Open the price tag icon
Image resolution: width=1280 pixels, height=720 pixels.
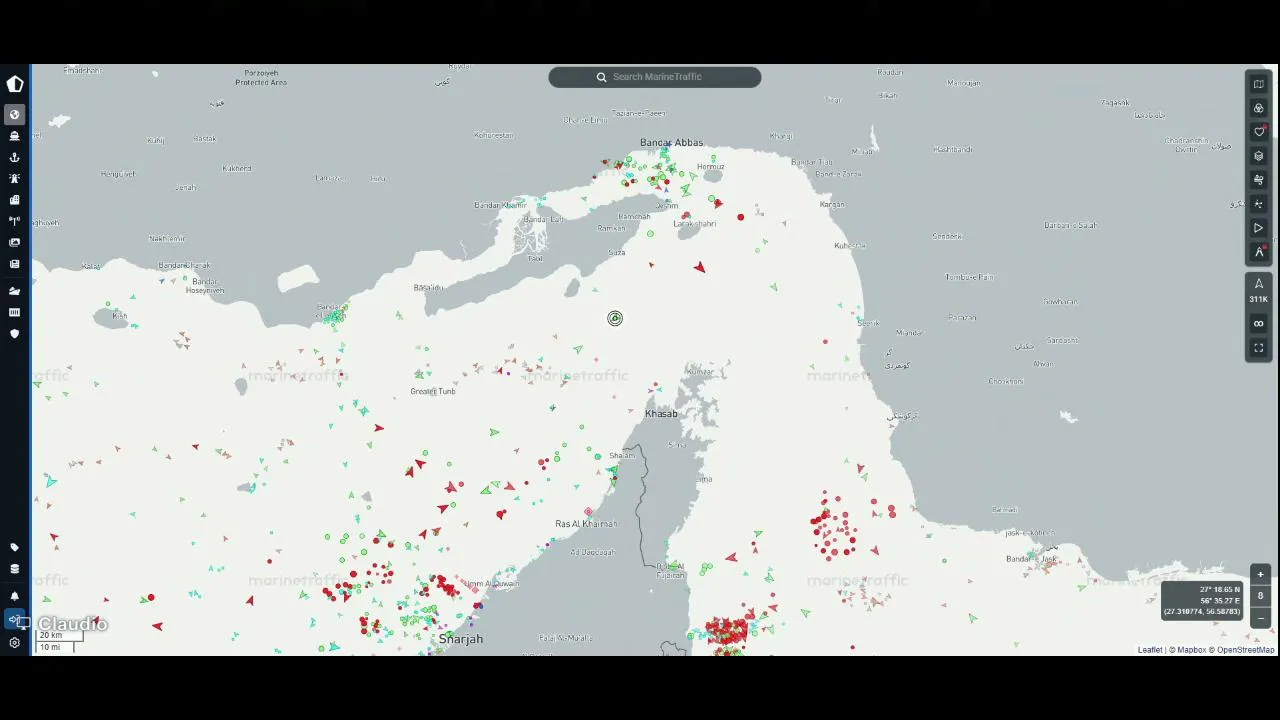pyautogui.click(x=14, y=548)
